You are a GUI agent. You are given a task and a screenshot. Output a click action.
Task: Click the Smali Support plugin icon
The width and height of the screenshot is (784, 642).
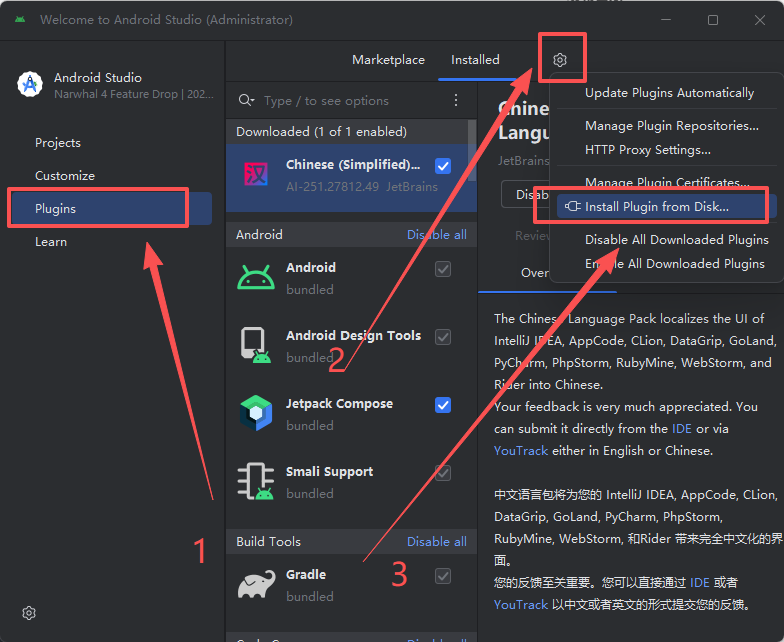[256, 481]
